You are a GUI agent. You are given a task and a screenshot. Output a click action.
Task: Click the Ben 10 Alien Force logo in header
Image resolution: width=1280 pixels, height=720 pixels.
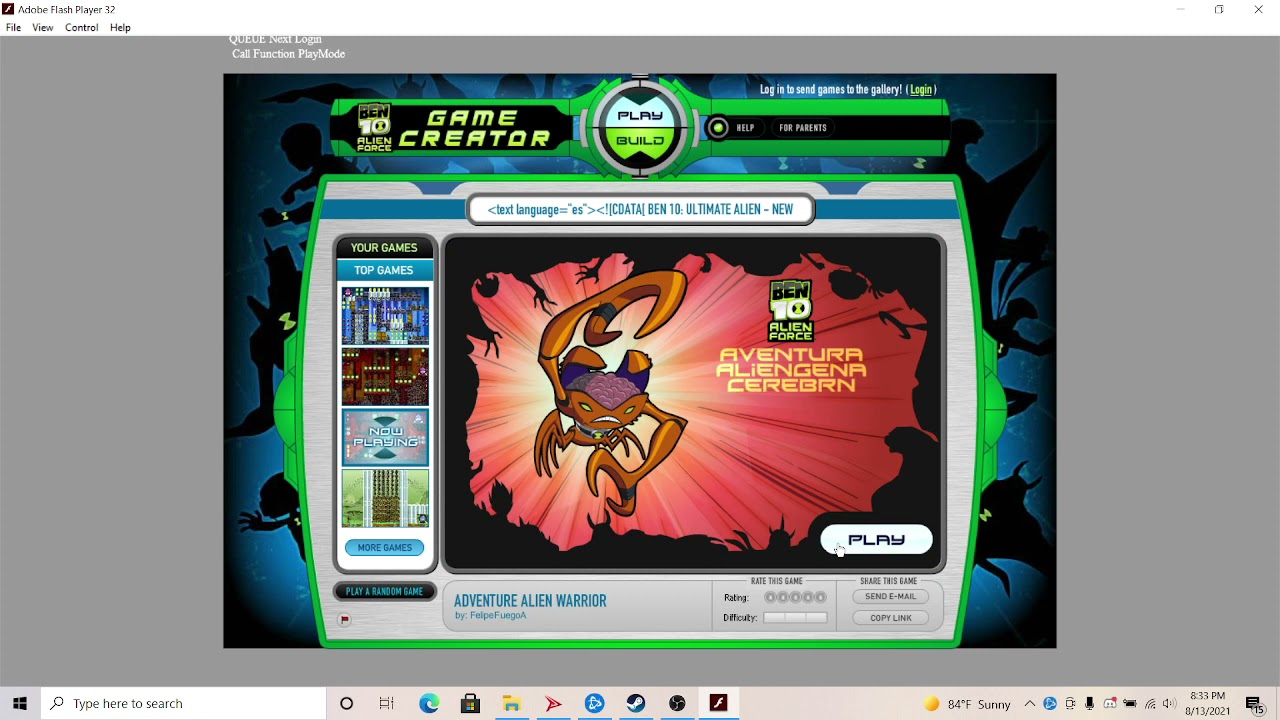pyautogui.click(x=375, y=128)
